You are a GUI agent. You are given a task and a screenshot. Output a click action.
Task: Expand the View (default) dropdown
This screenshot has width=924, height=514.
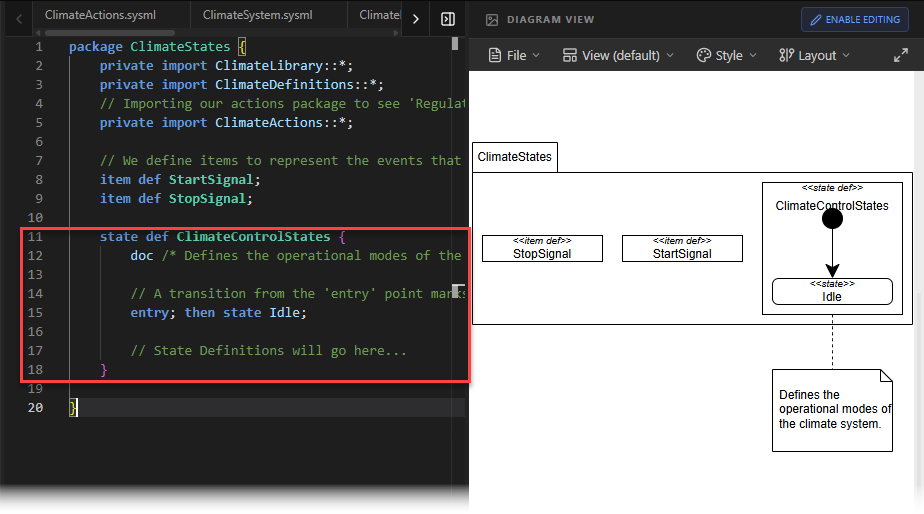tap(618, 55)
